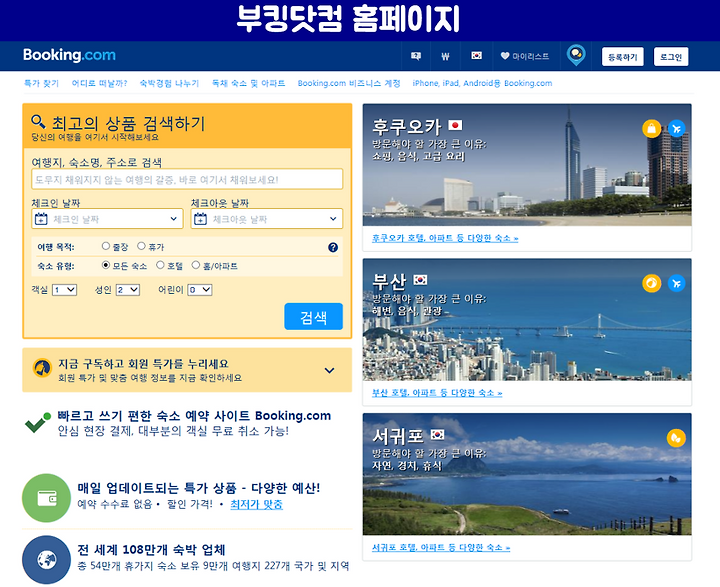Click the destination search input field
The image size is (720, 587).
click(x=187, y=179)
